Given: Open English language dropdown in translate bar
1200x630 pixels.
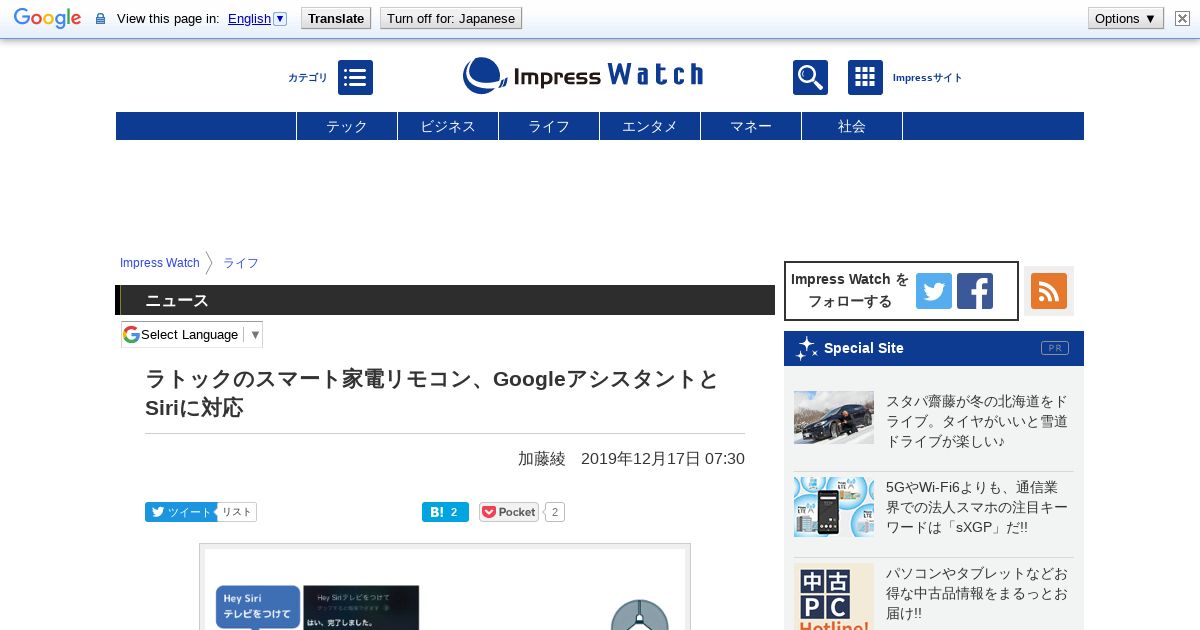Looking at the screenshot, I should [x=257, y=18].
